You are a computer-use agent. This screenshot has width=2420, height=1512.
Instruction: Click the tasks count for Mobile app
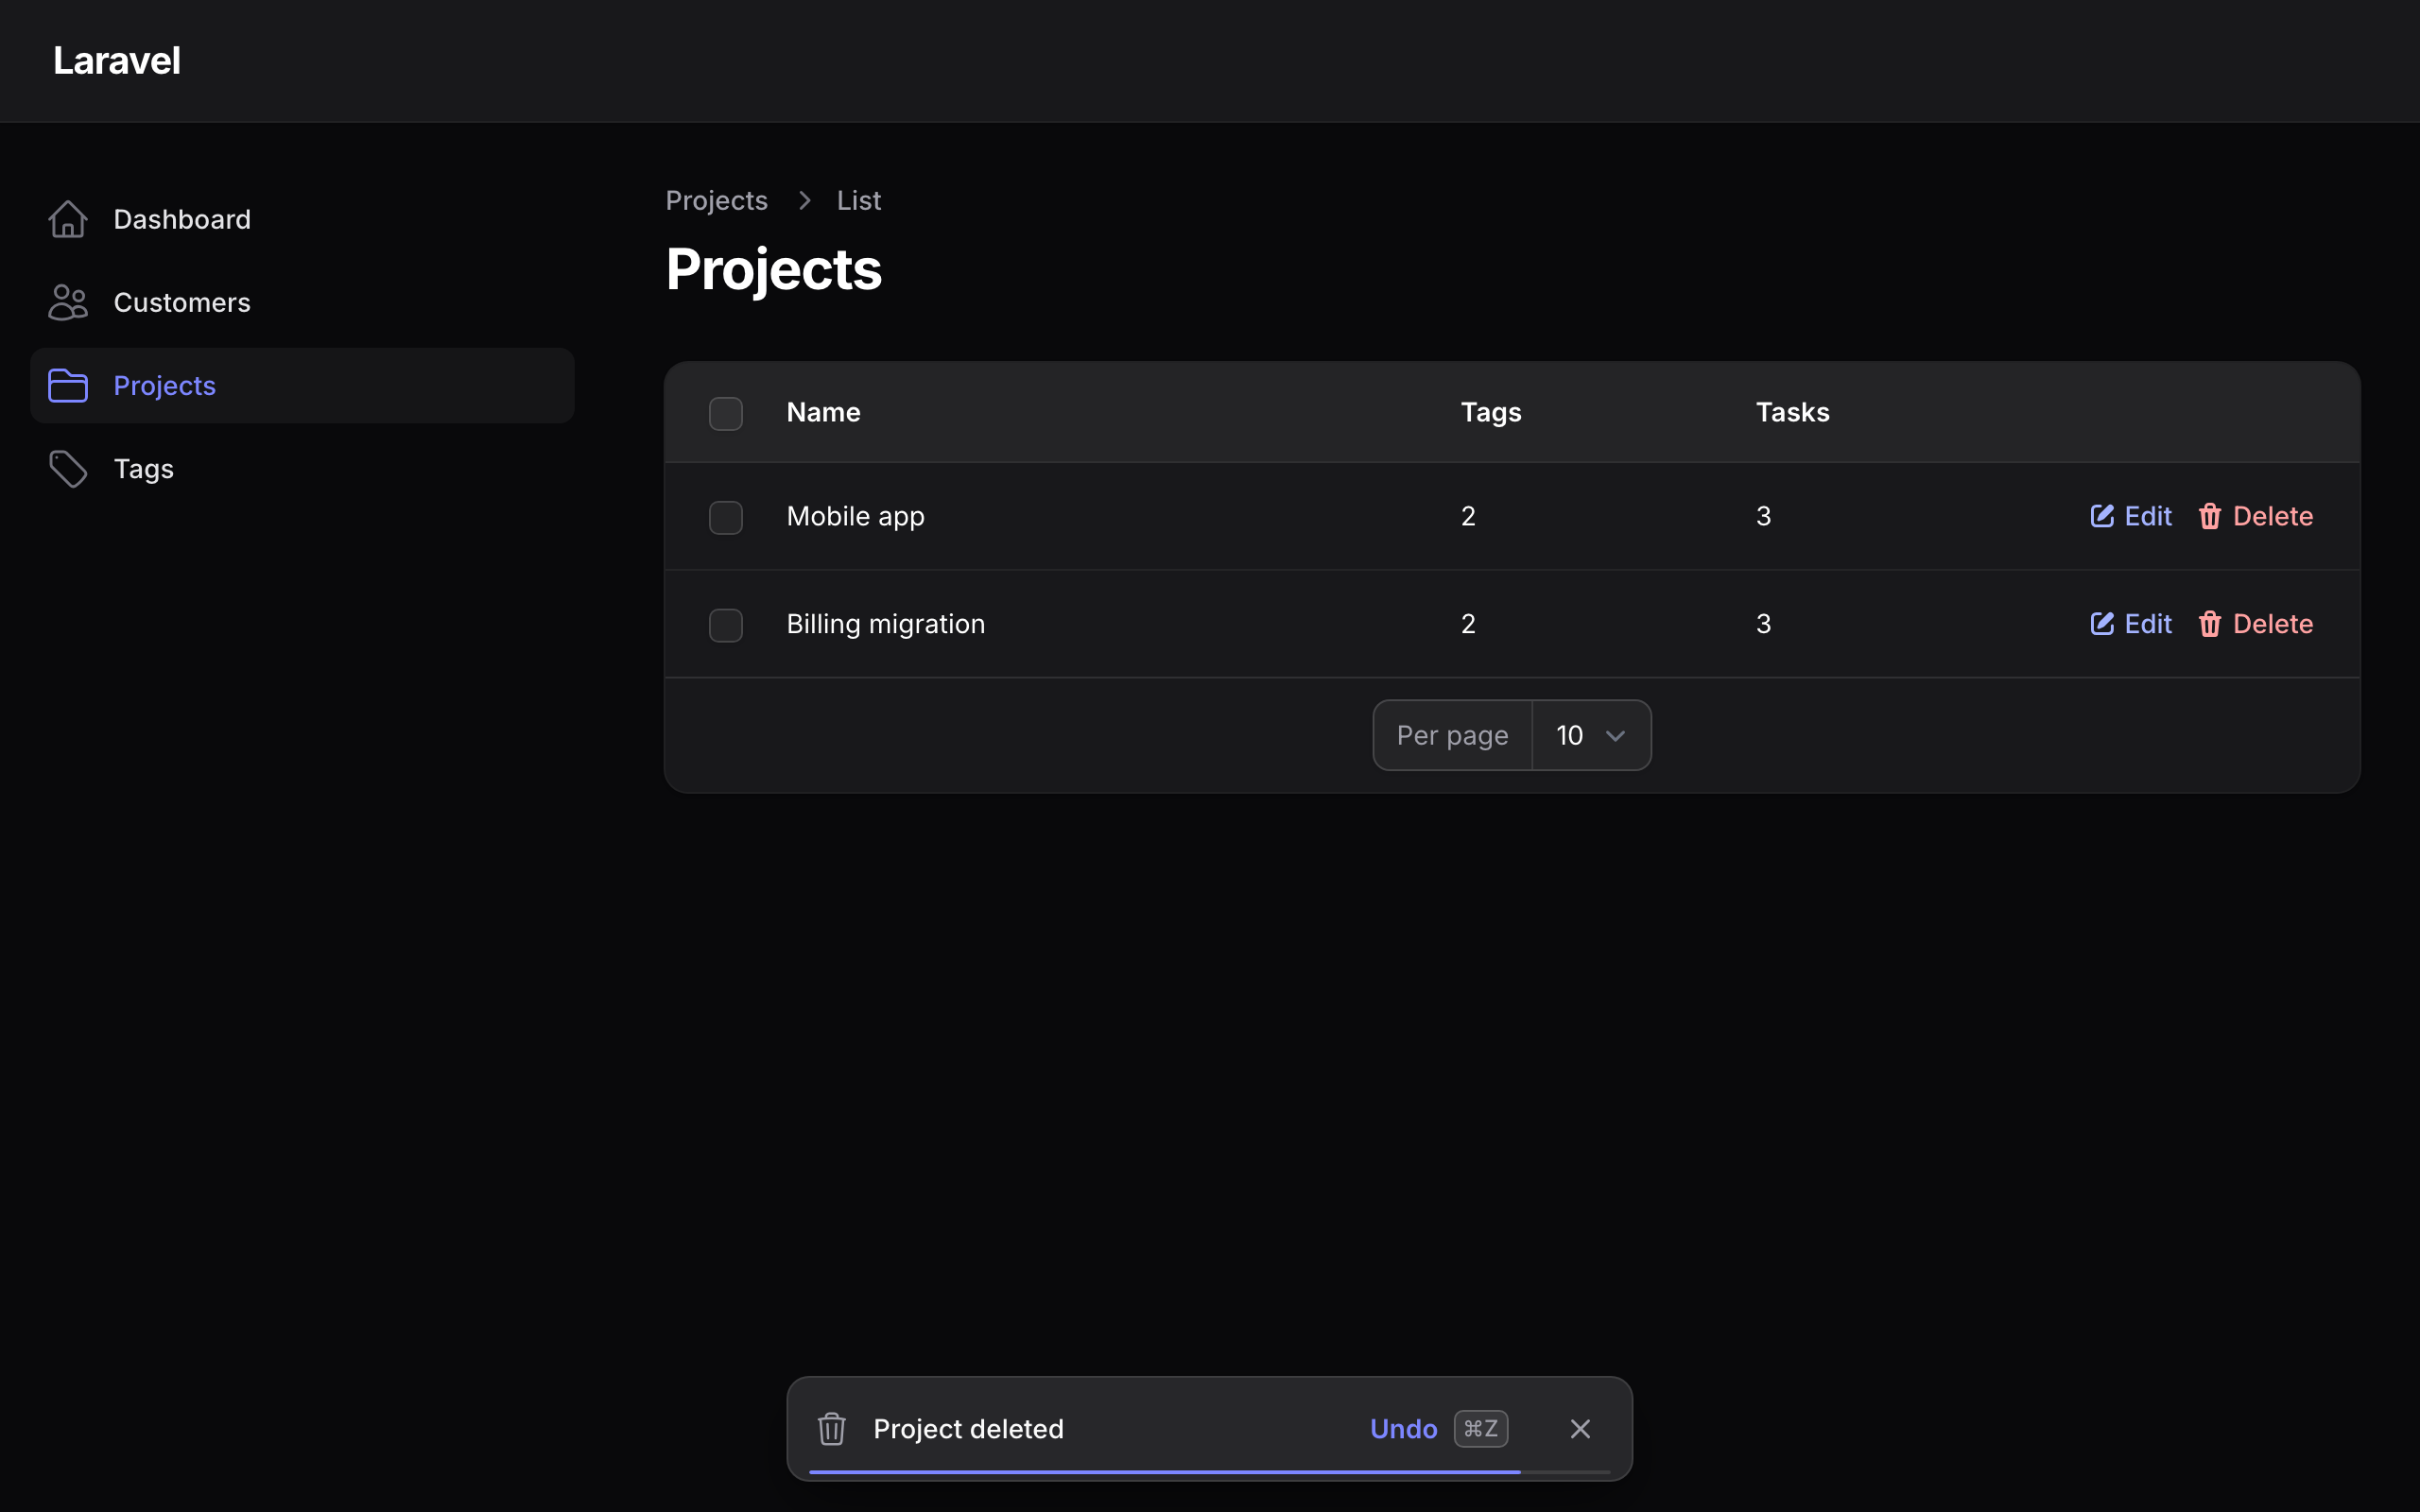click(x=1763, y=516)
